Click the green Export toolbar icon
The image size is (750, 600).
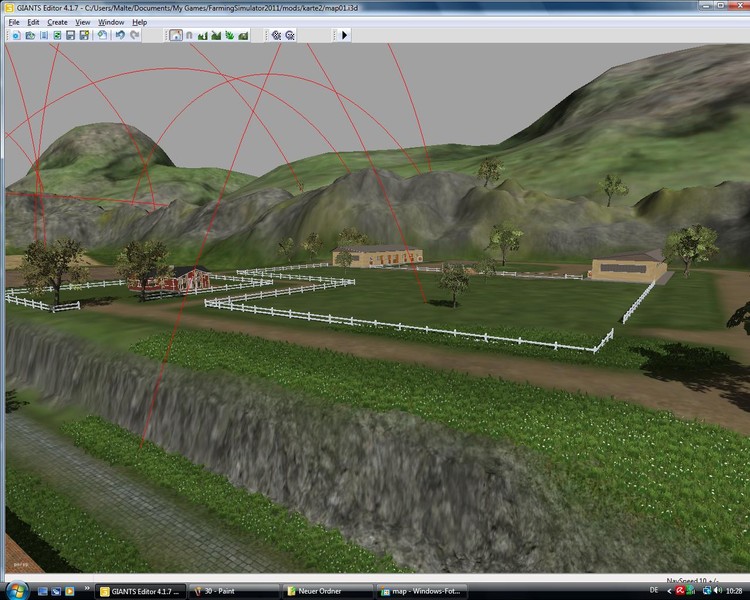(x=57, y=35)
